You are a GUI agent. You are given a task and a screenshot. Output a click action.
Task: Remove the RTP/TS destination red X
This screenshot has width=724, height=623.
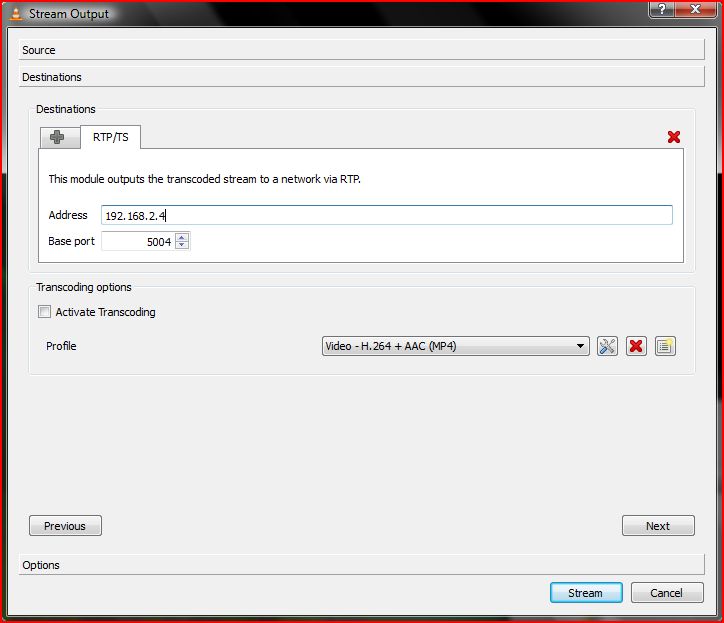click(673, 137)
